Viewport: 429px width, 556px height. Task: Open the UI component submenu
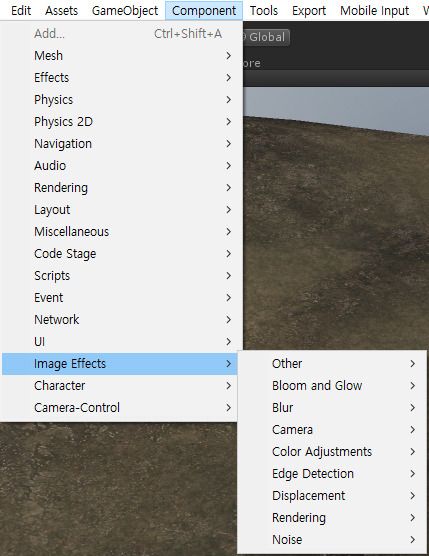coord(119,341)
